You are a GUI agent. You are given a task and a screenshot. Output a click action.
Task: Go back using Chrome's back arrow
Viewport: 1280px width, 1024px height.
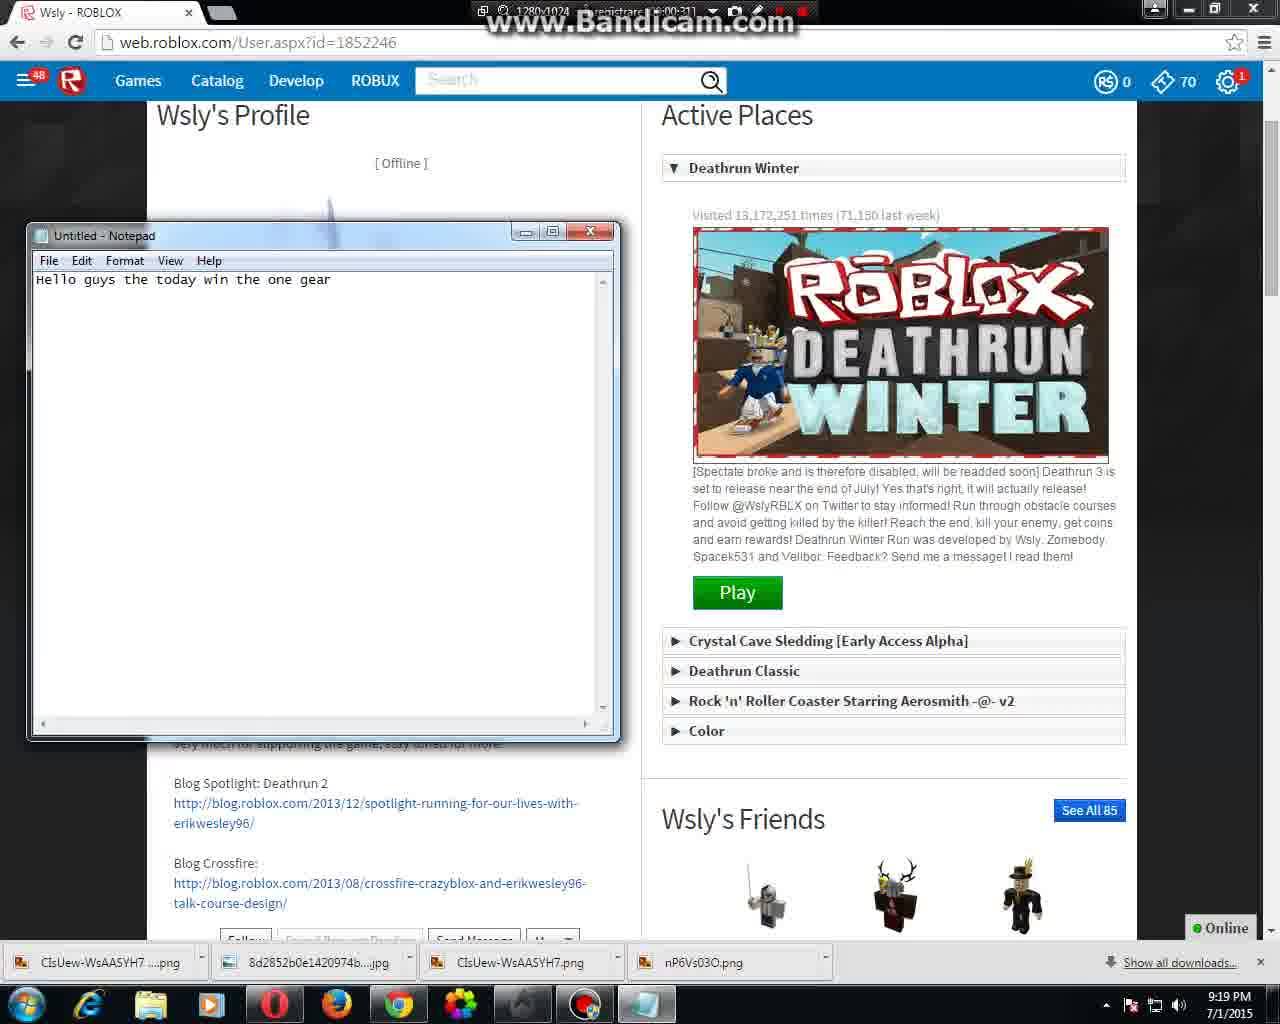(x=17, y=43)
